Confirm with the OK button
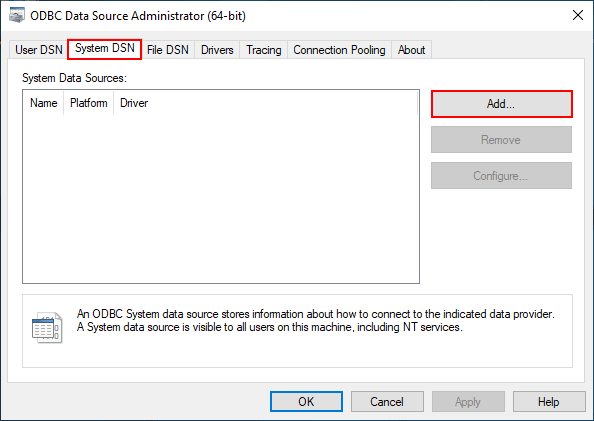Image resolution: width=594 pixels, height=421 pixels. [306, 402]
